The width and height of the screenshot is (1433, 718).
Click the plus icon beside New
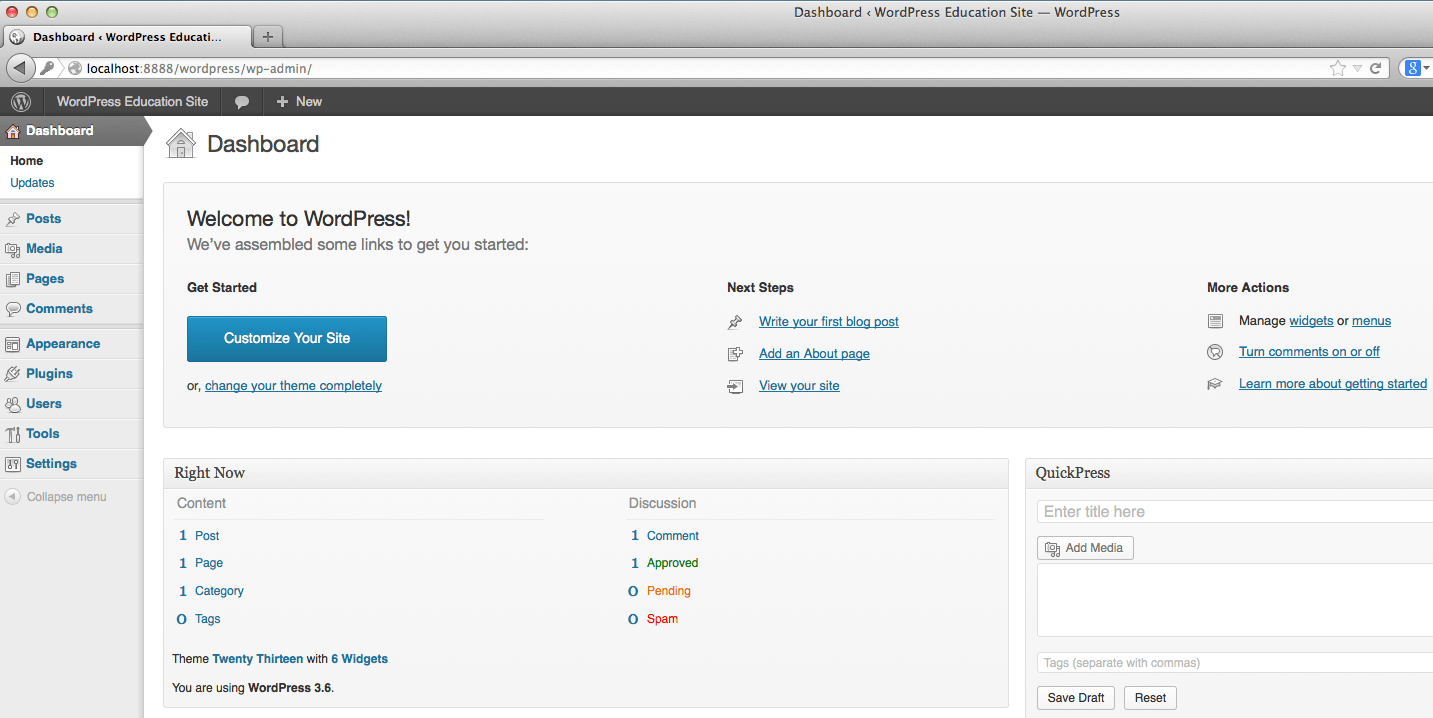pyautogui.click(x=282, y=102)
